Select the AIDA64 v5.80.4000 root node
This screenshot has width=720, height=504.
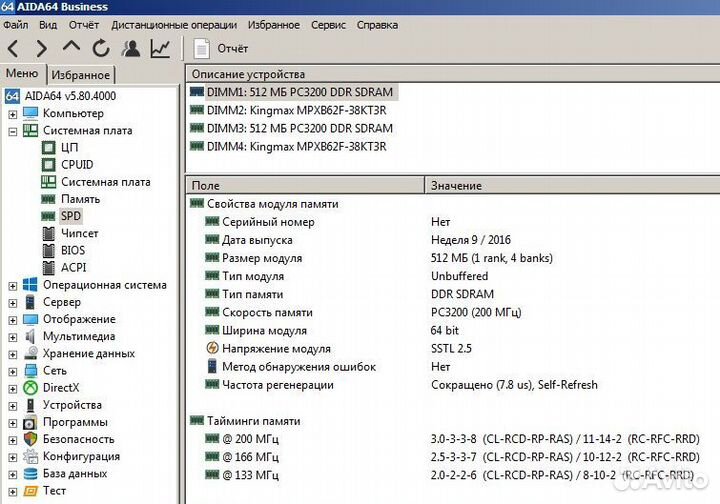tap(70, 96)
